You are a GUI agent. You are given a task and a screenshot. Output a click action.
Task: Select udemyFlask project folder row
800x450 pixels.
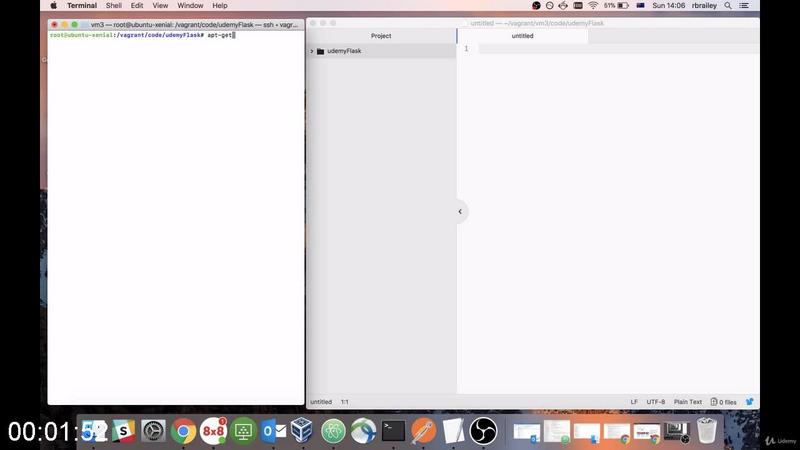coord(381,51)
